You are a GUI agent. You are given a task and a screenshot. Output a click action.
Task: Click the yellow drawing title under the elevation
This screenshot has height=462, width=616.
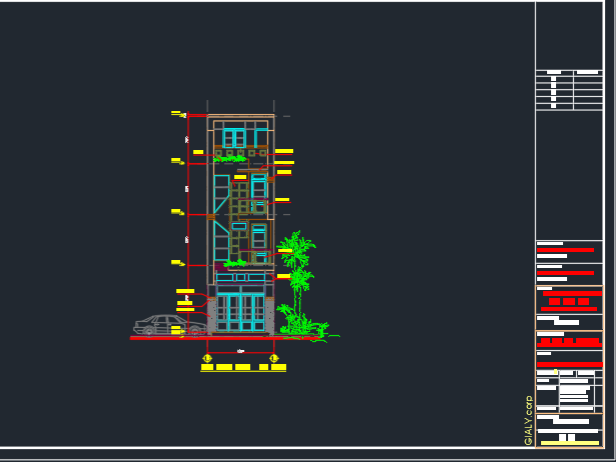click(242, 367)
